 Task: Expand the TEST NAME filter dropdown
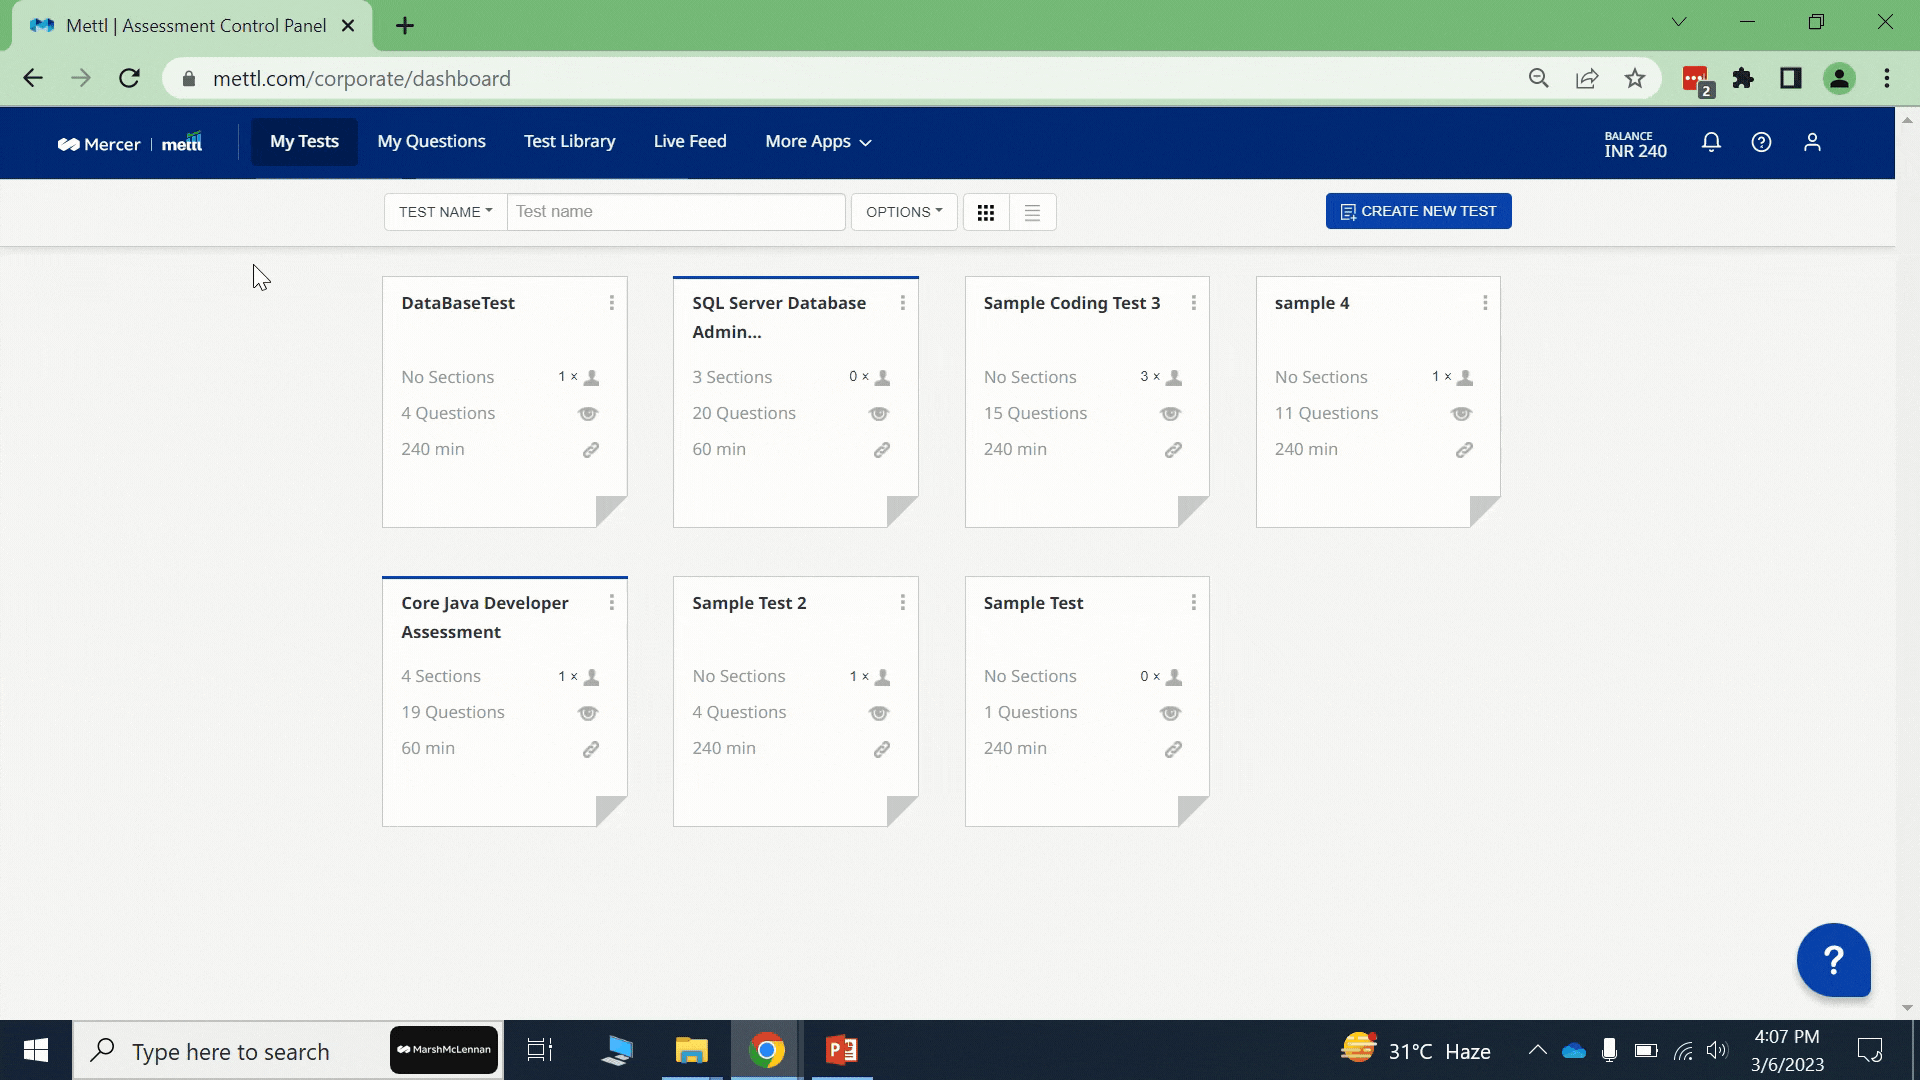tap(445, 212)
